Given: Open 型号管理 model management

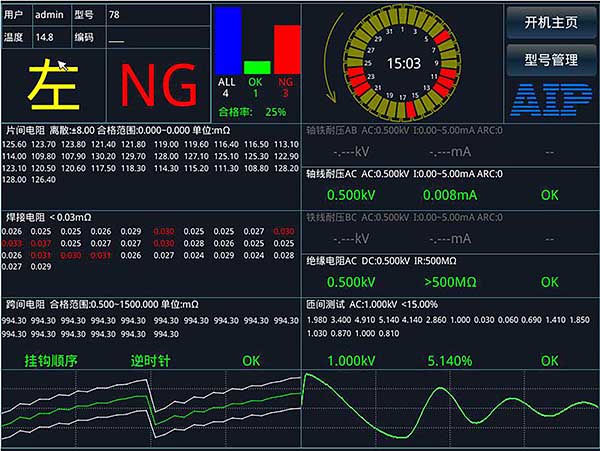Looking at the screenshot, I should 550,59.
